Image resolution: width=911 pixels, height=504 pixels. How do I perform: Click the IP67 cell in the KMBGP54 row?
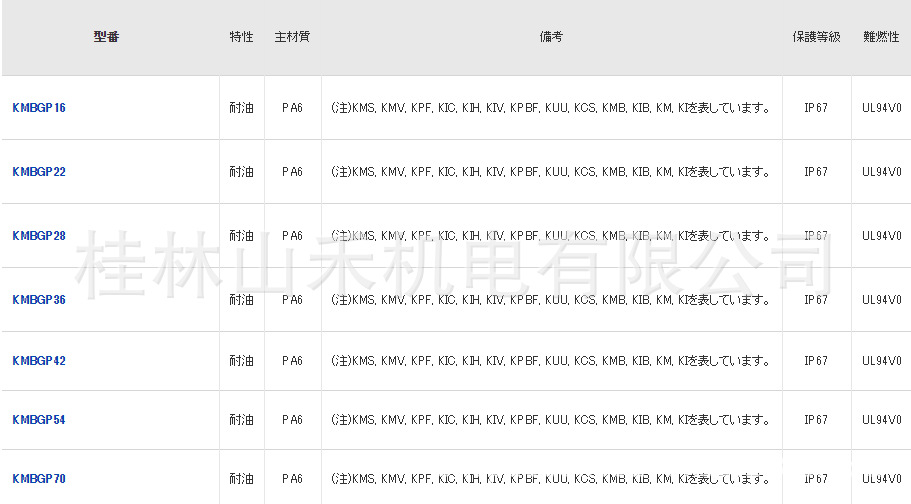point(816,420)
